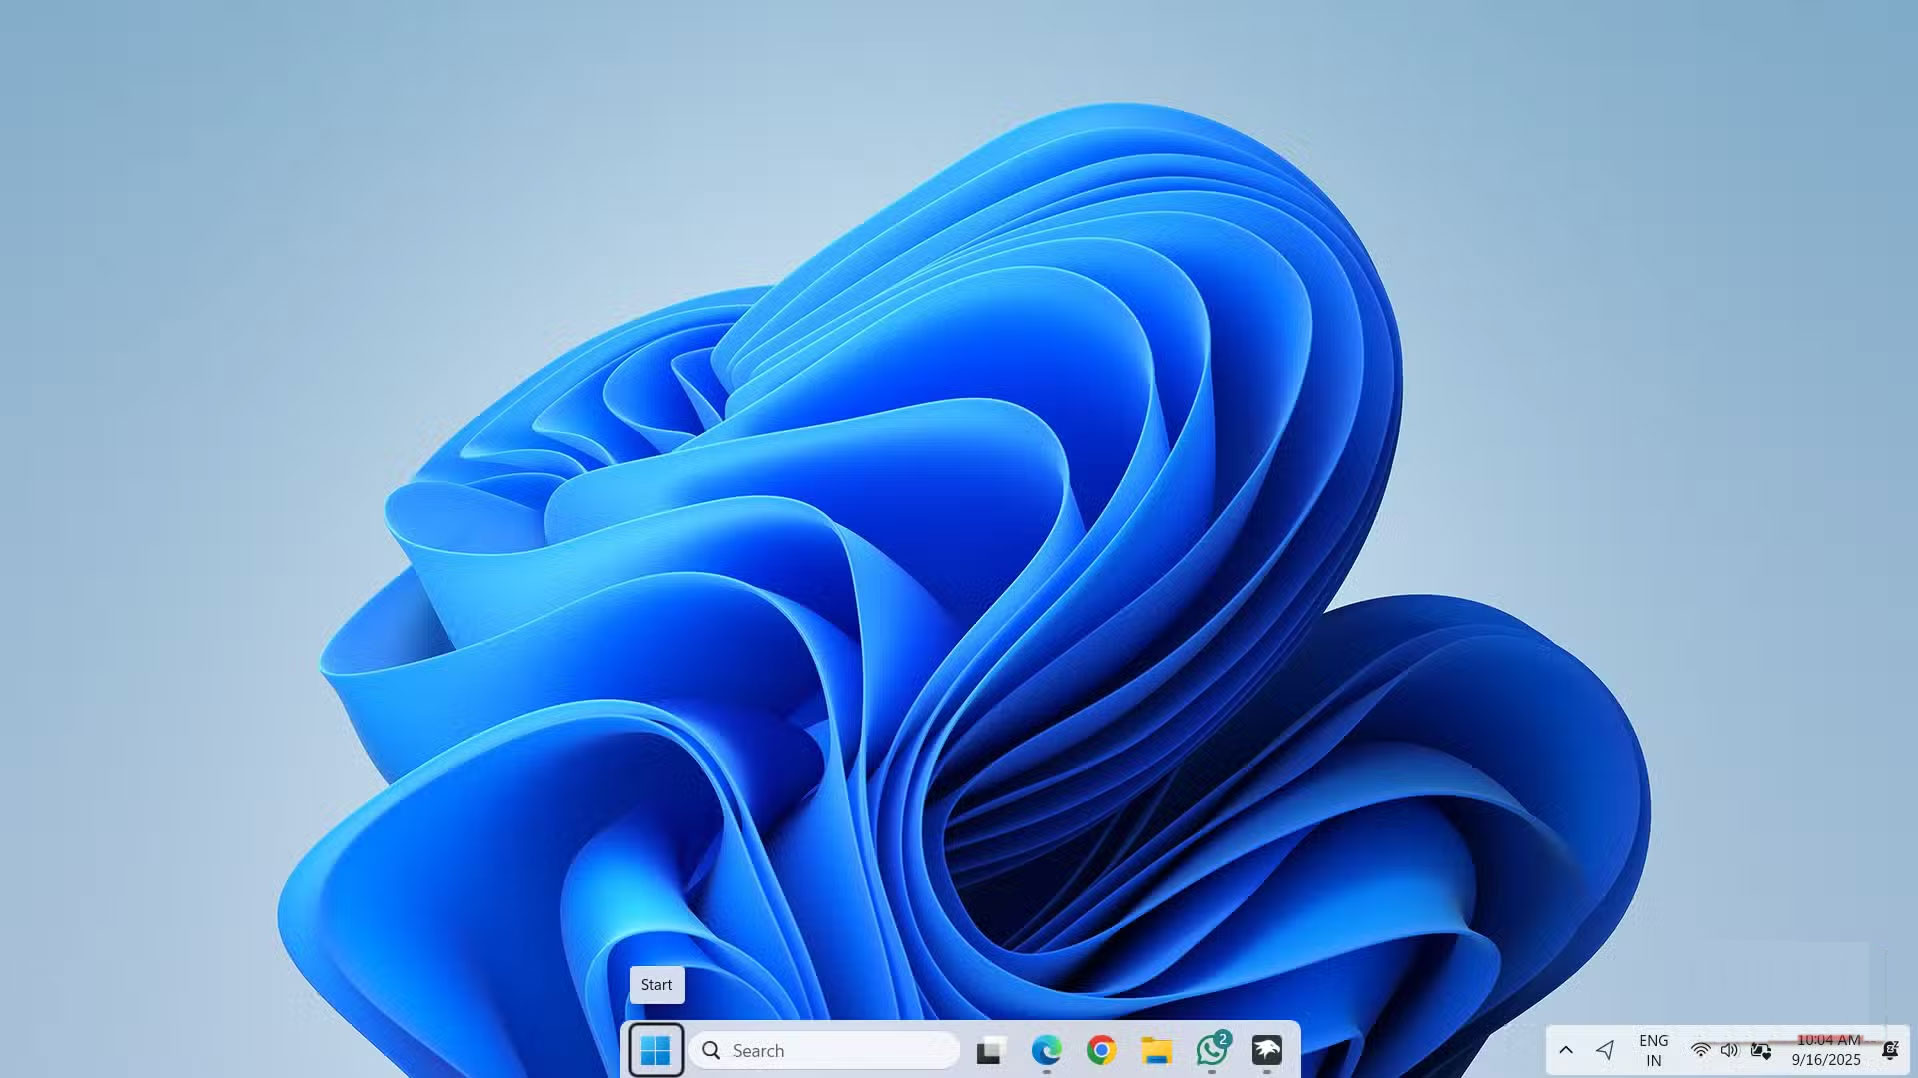Open the battery status flyout
1918x1078 pixels.
1760,1050
